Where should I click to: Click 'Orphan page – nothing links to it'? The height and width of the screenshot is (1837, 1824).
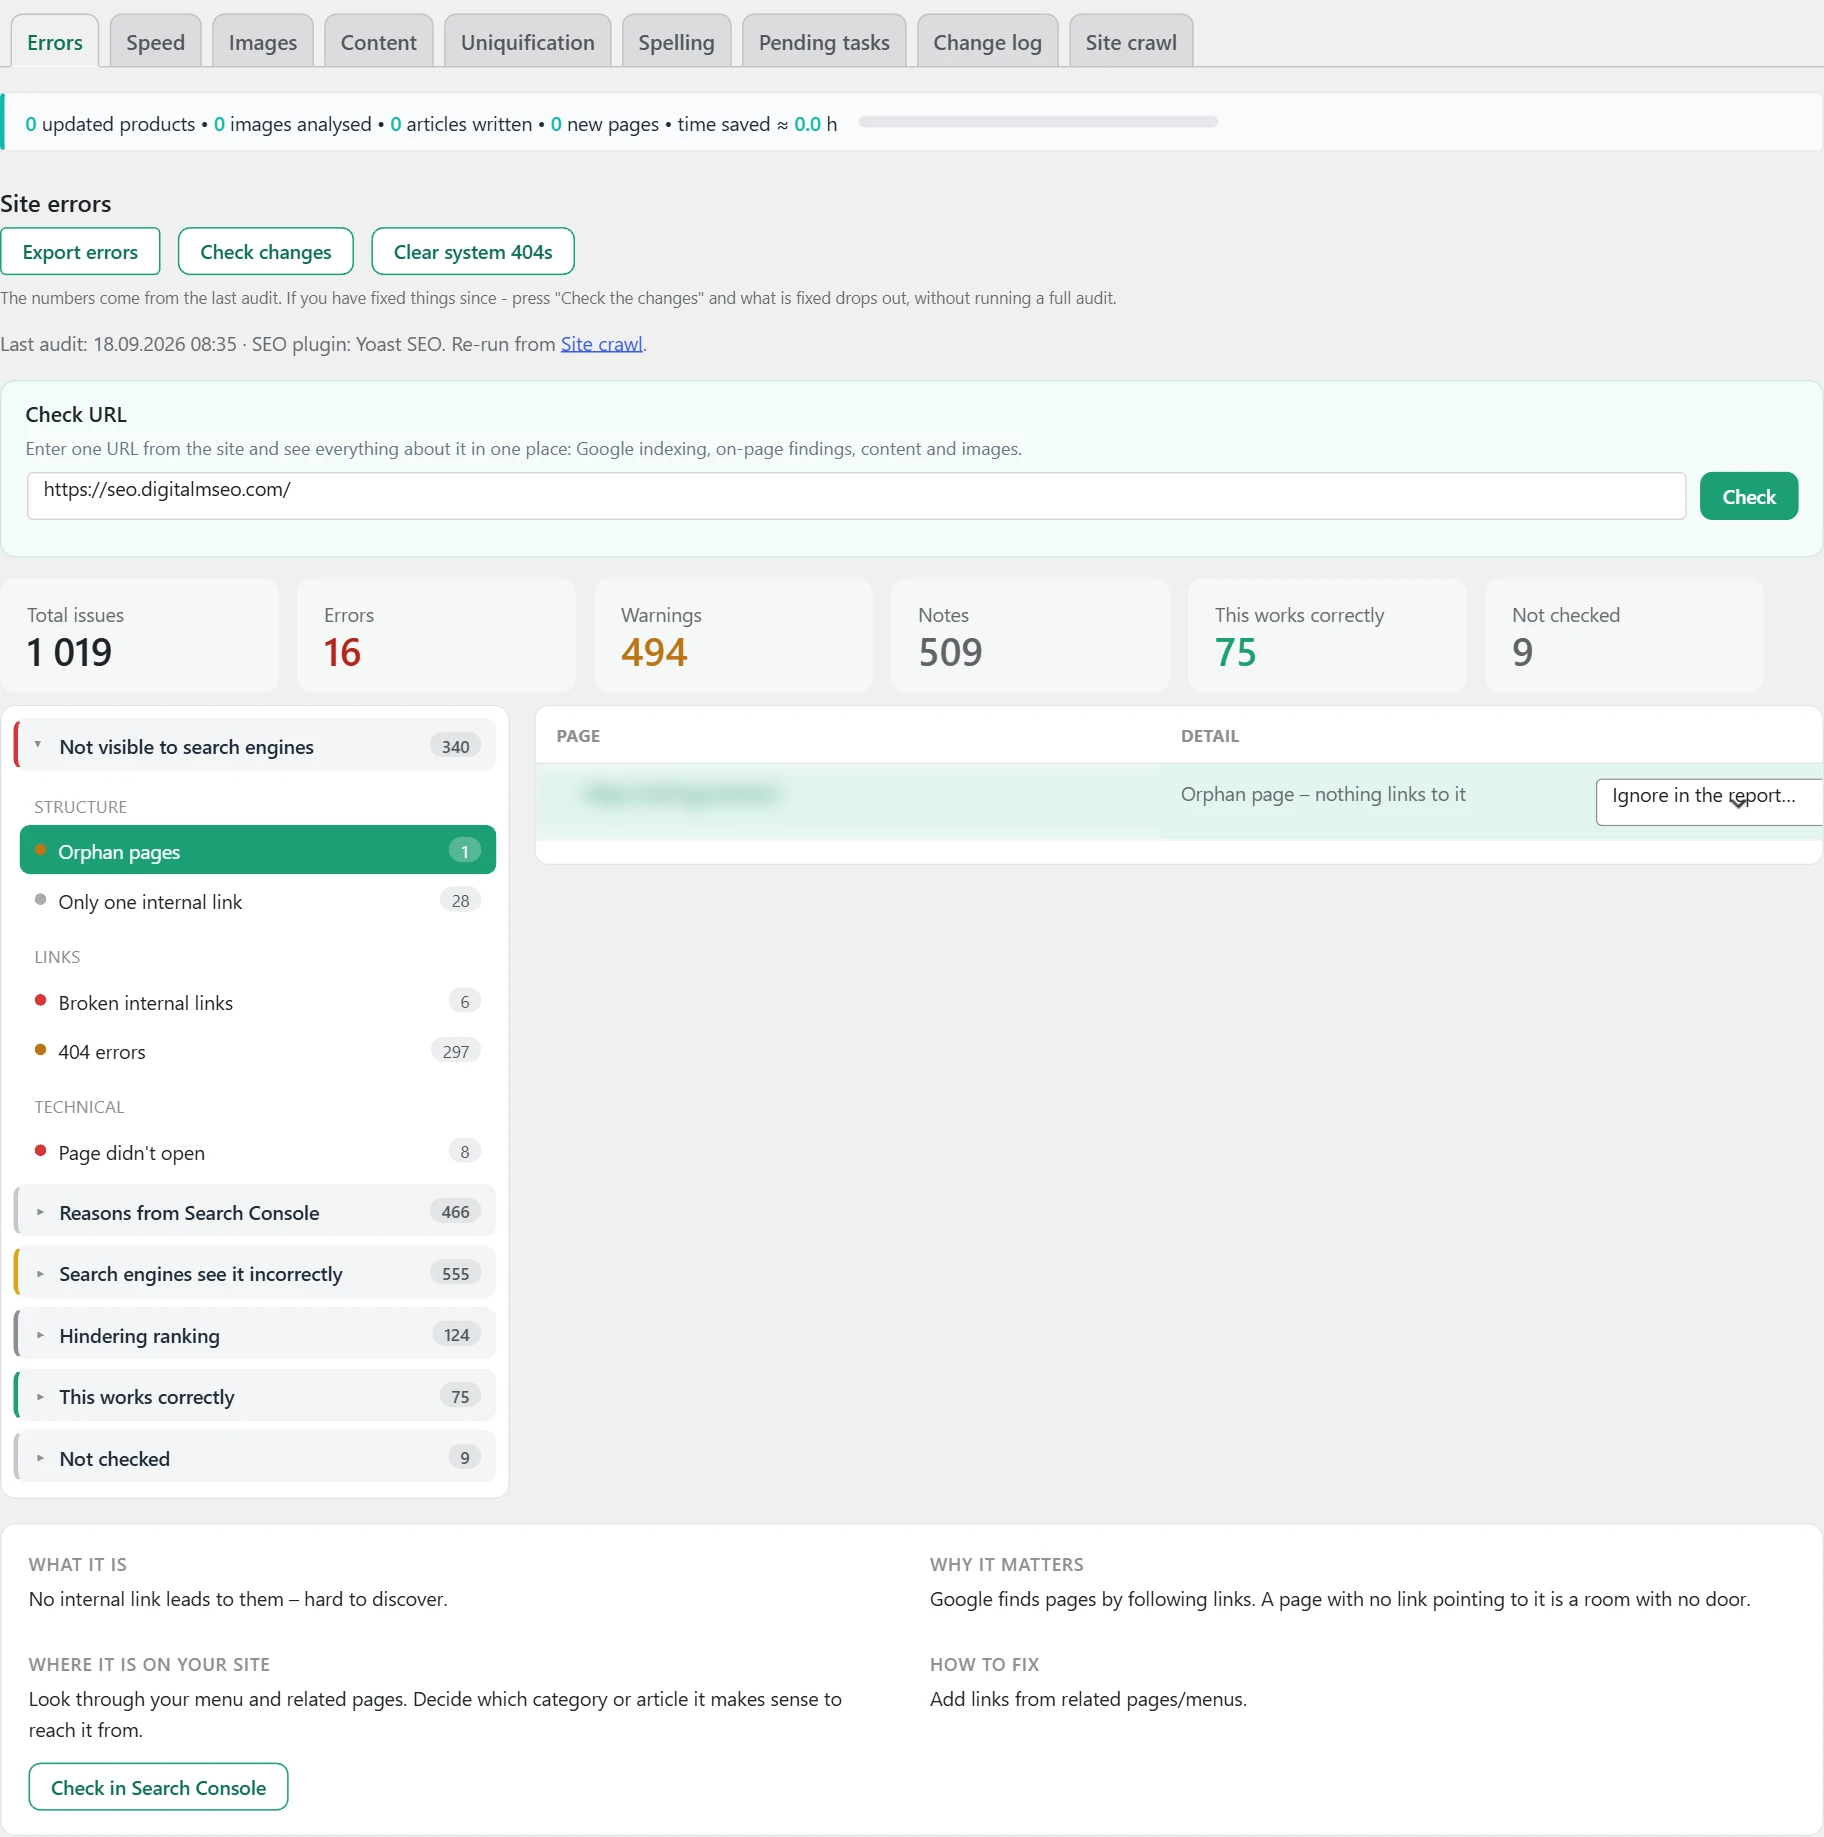click(1323, 794)
